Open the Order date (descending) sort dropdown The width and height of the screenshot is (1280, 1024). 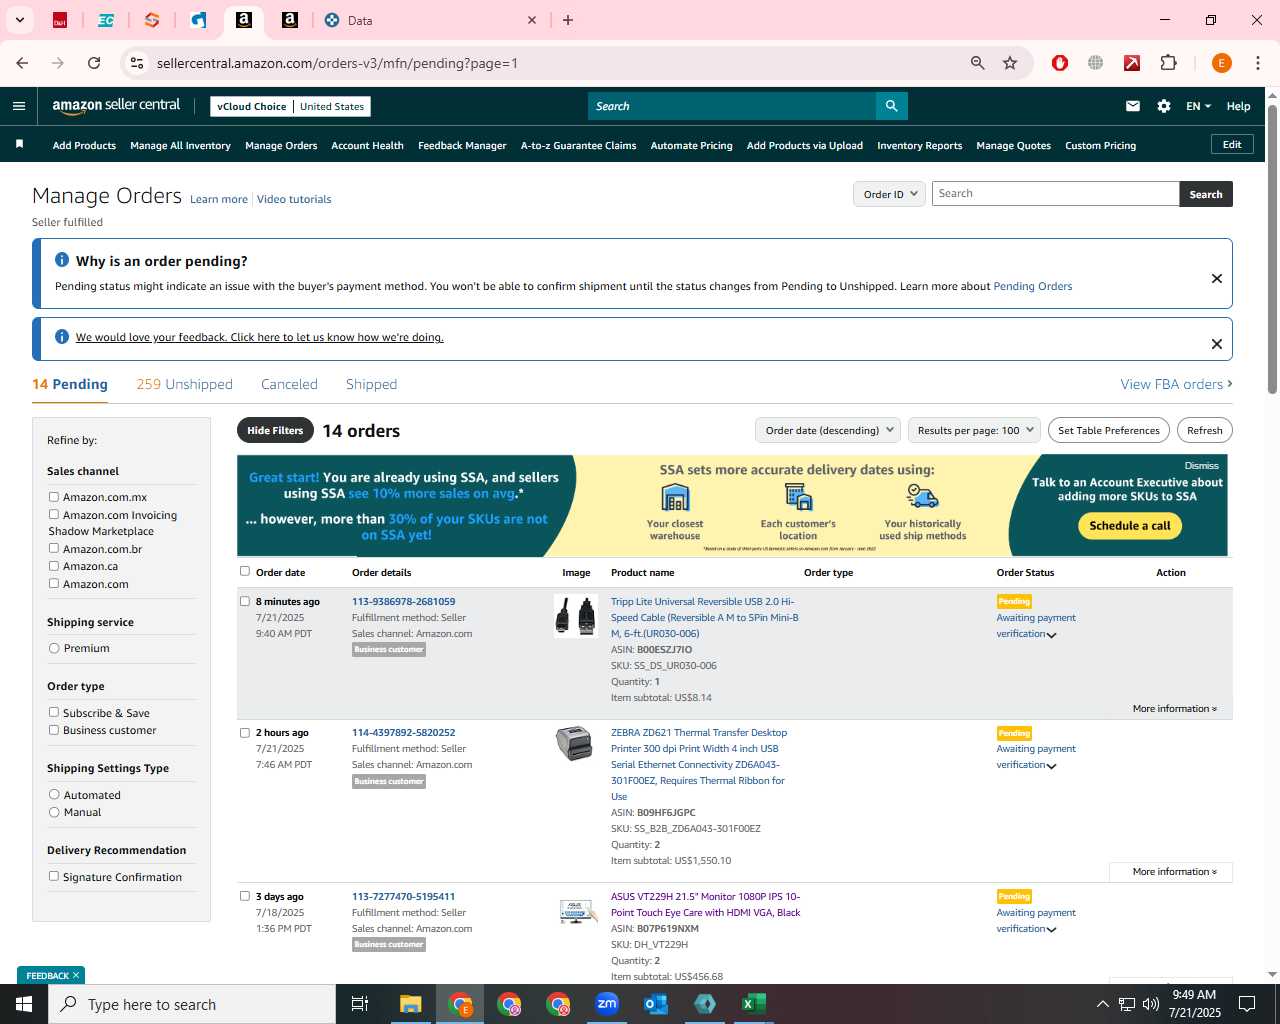[828, 430]
